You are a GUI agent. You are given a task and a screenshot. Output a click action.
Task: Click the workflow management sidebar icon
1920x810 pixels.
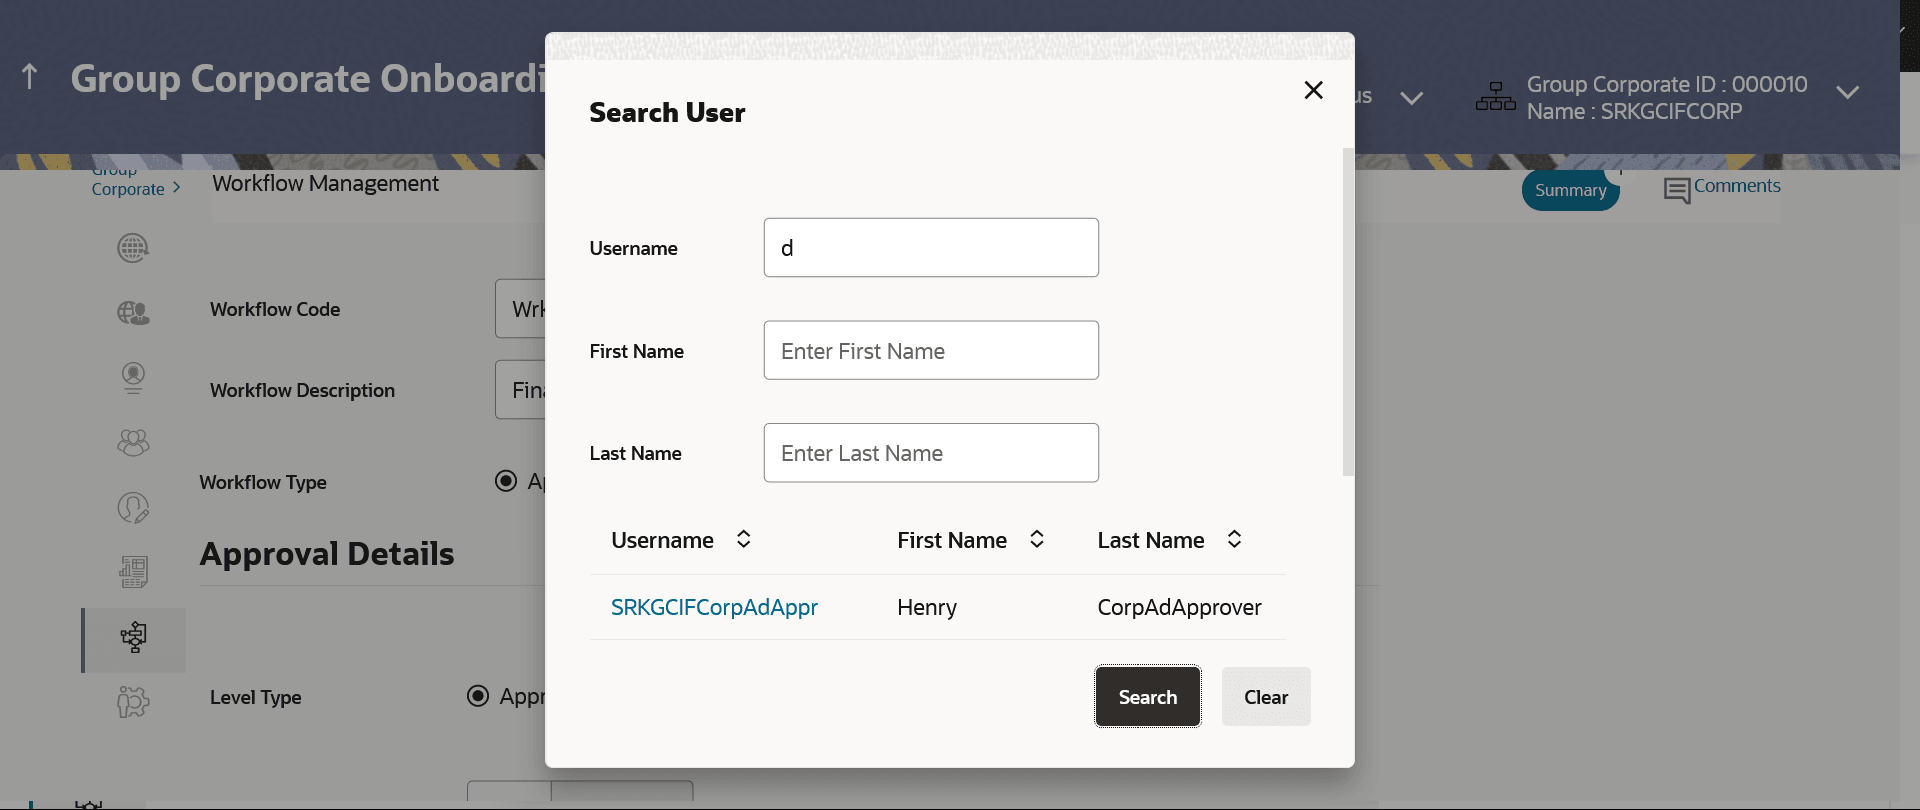click(x=133, y=637)
